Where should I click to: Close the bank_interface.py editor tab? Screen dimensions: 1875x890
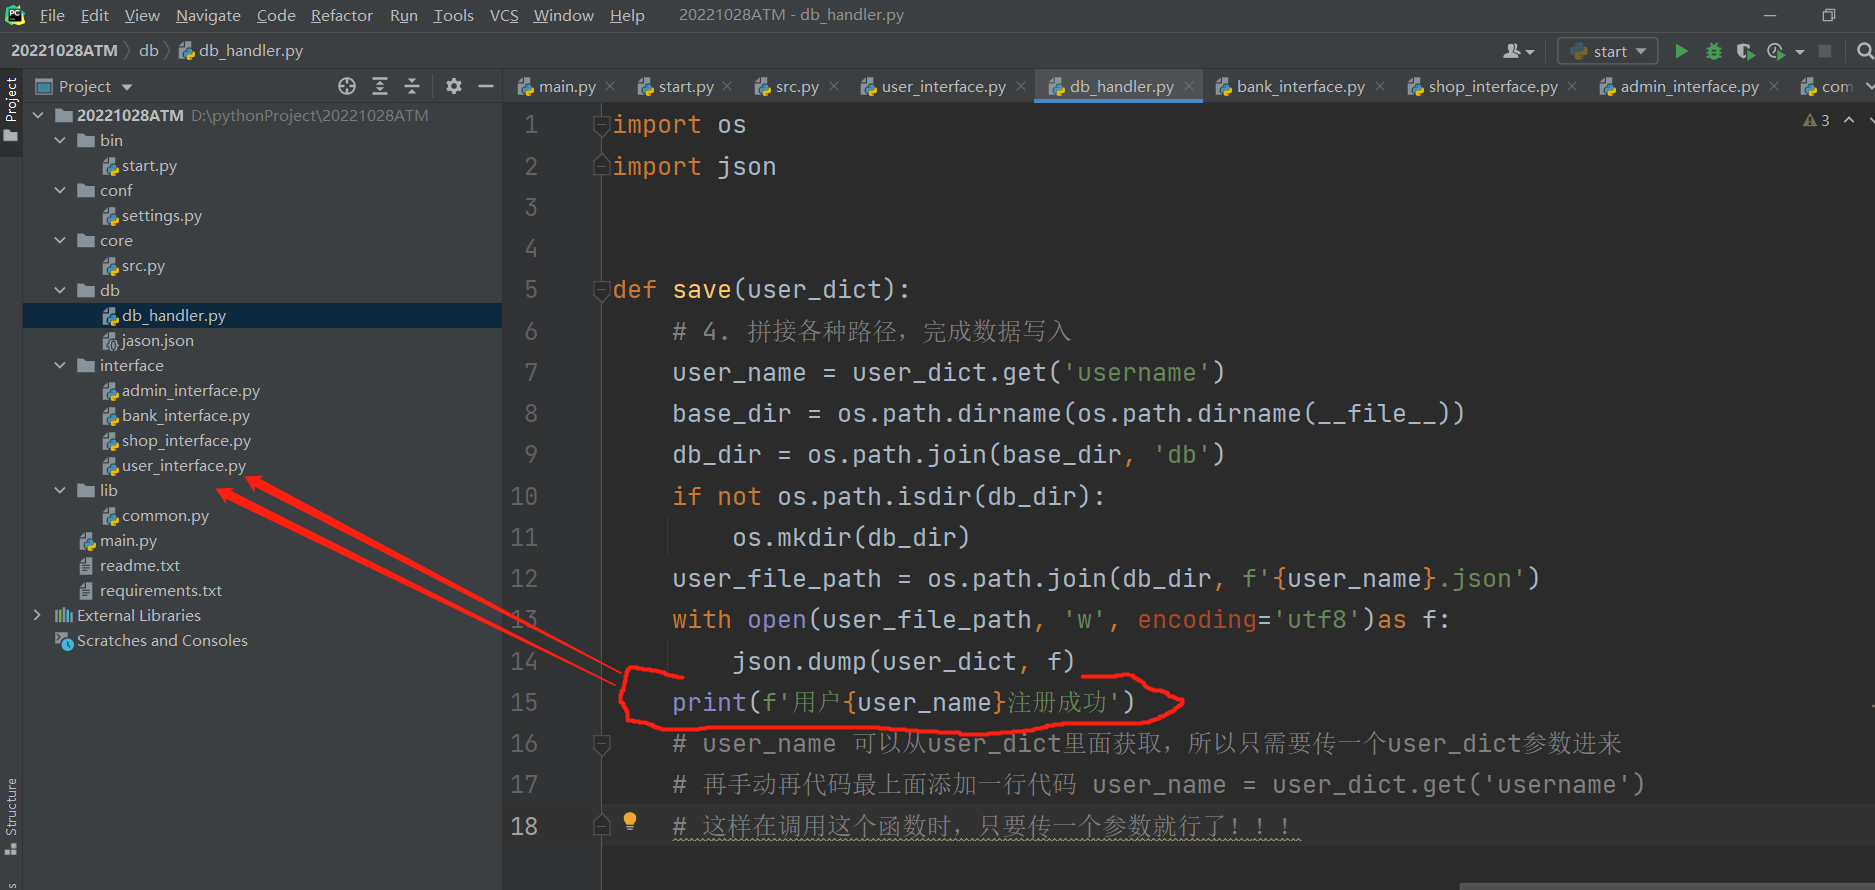pyautogui.click(x=1380, y=86)
